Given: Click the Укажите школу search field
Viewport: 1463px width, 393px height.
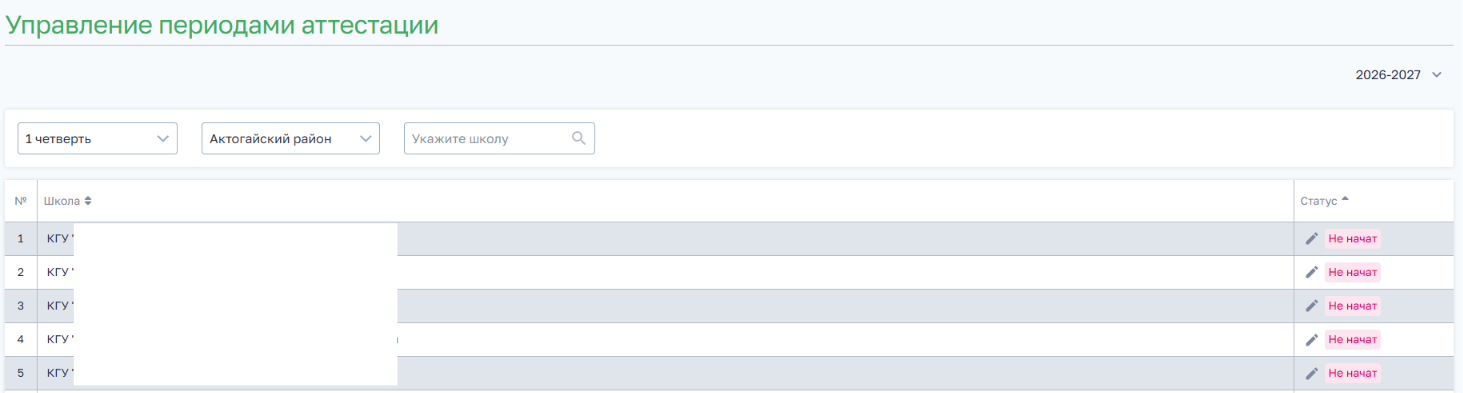Looking at the screenshot, I should 499,139.
